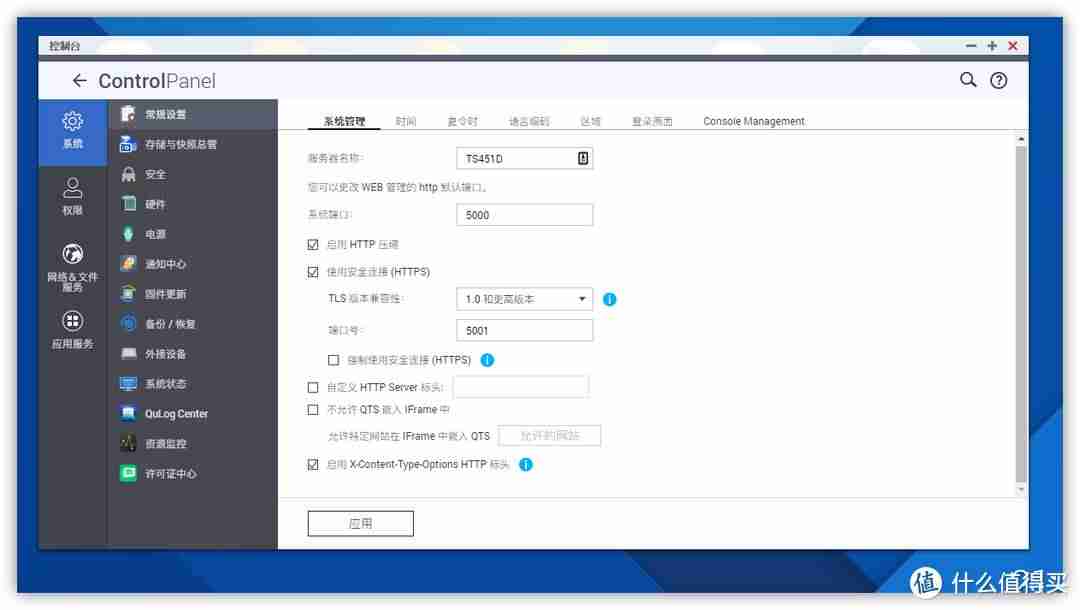
Task: Click the info icon beside the TLS version dropdown
Action: tap(610, 299)
